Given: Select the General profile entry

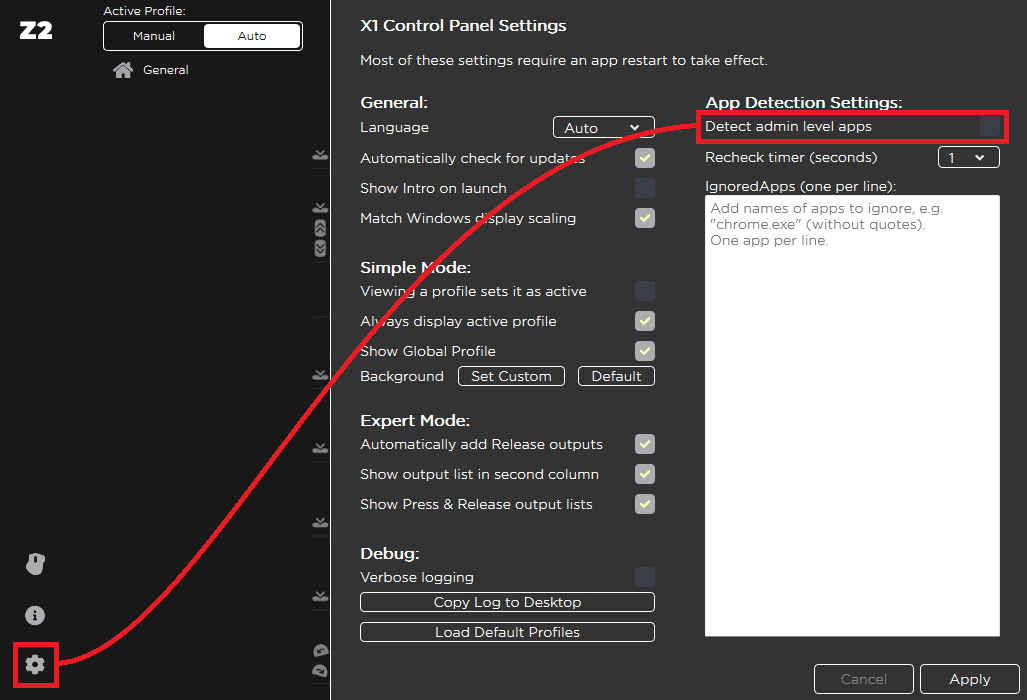Looking at the screenshot, I should (166, 70).
